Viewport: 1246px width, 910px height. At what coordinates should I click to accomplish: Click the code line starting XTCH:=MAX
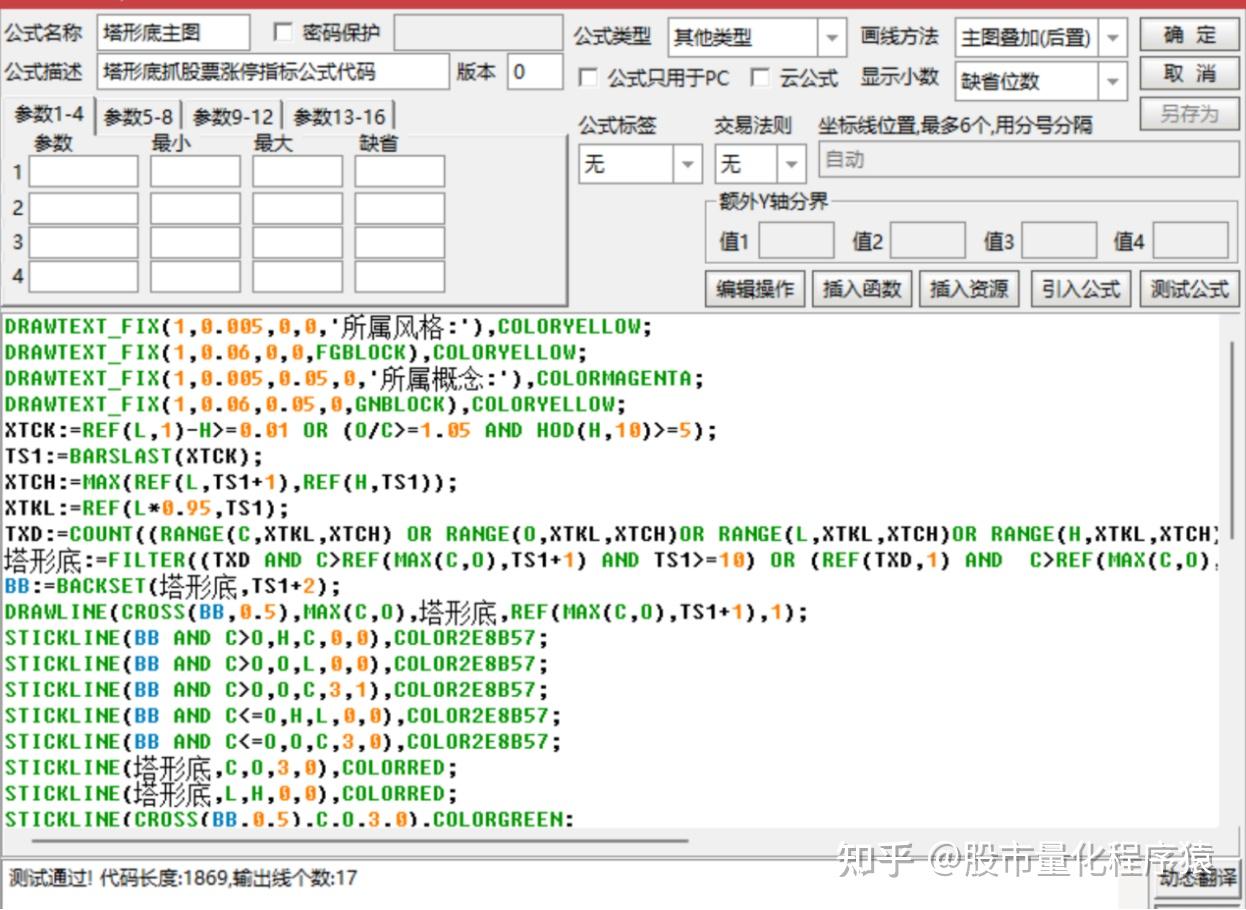tap(231, 482)
